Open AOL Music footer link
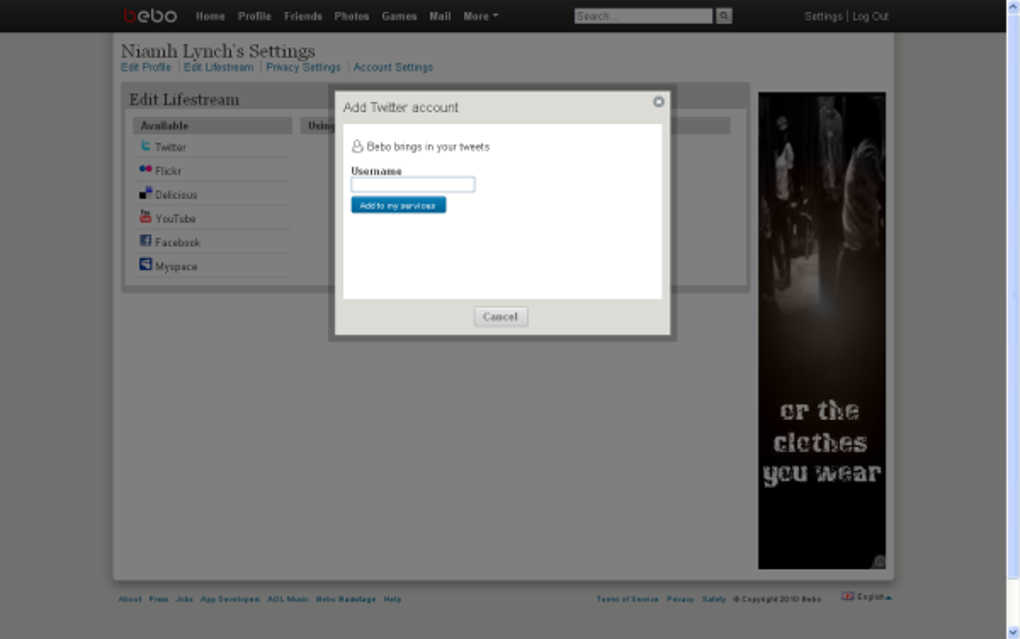This screenshot has width=1020, height=639. (288, 599)
